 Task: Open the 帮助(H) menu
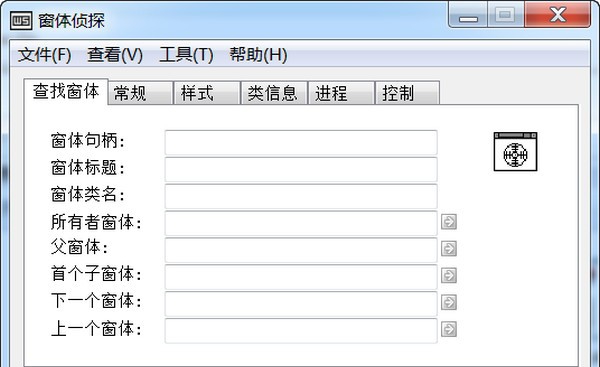click(258, 54)
